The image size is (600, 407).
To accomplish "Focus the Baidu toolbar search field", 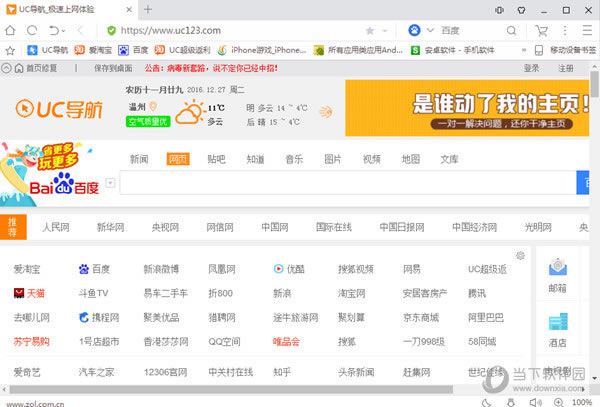I will 471,31.
